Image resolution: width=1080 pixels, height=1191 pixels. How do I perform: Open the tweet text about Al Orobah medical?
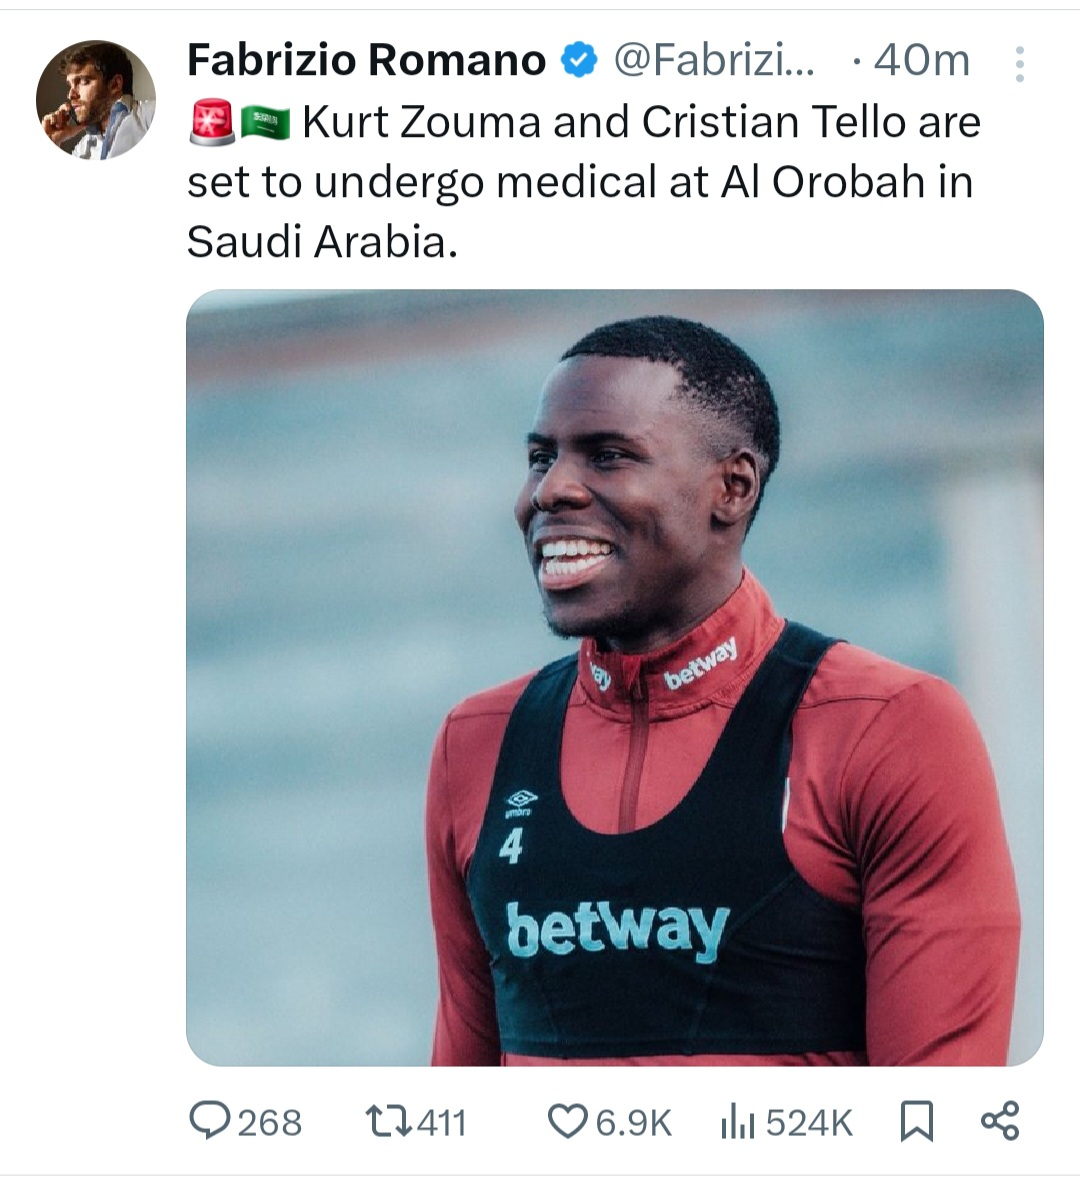[580, 182]
